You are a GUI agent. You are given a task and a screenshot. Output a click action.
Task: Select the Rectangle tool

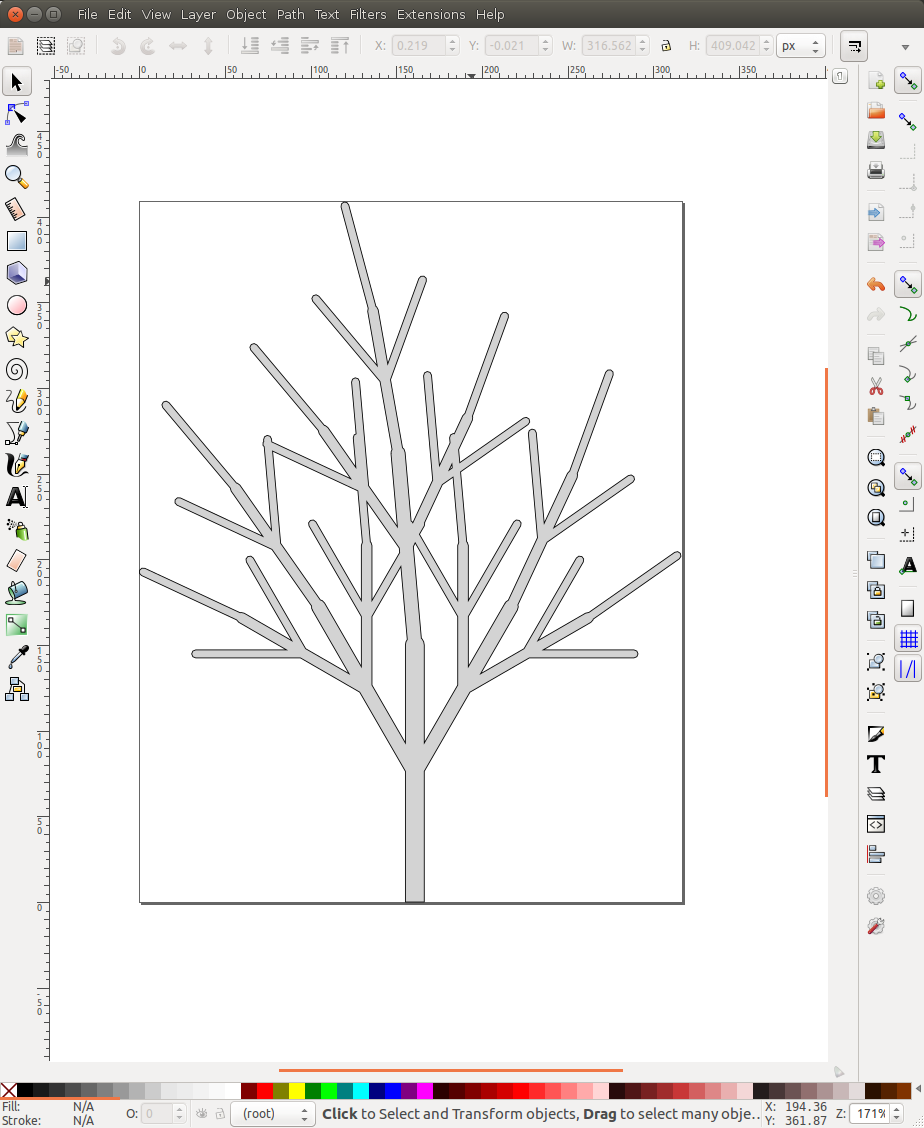coord(16,240)
